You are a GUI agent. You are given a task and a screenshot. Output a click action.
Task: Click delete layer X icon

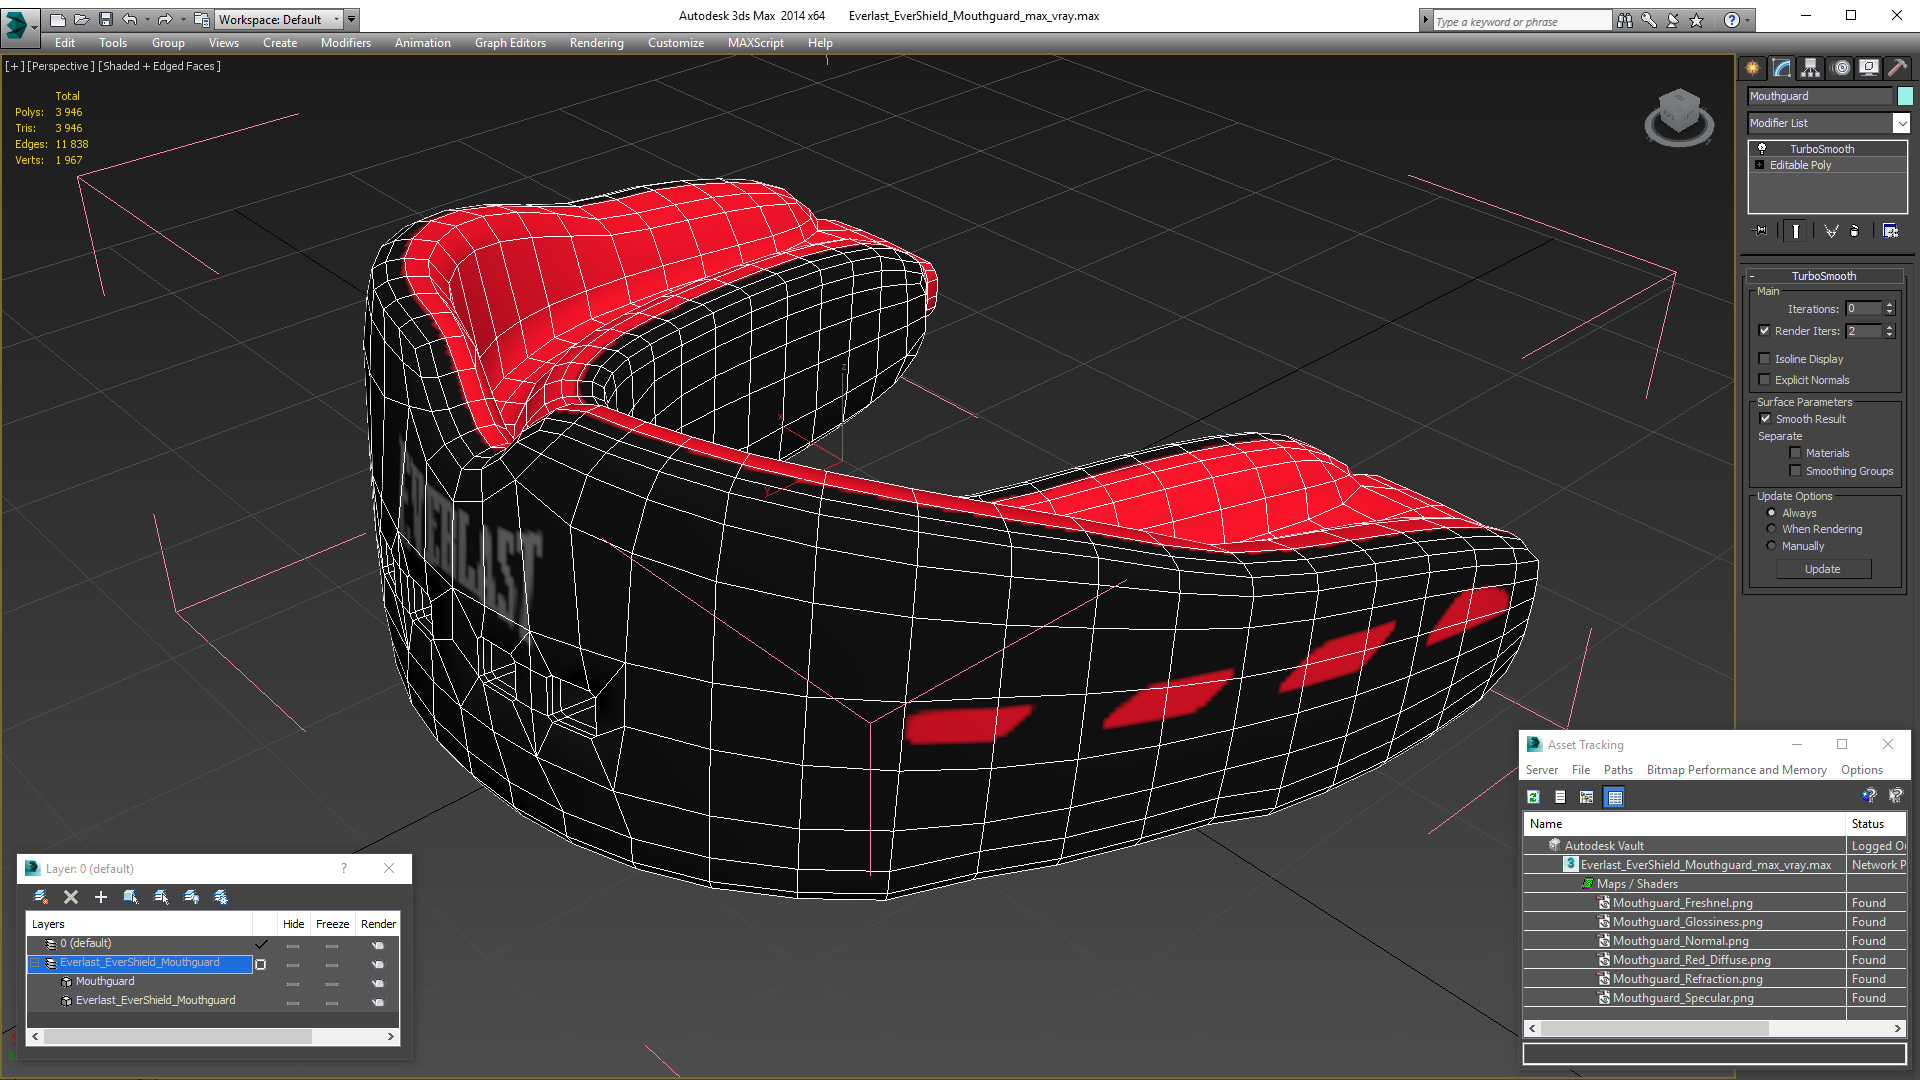71,897
